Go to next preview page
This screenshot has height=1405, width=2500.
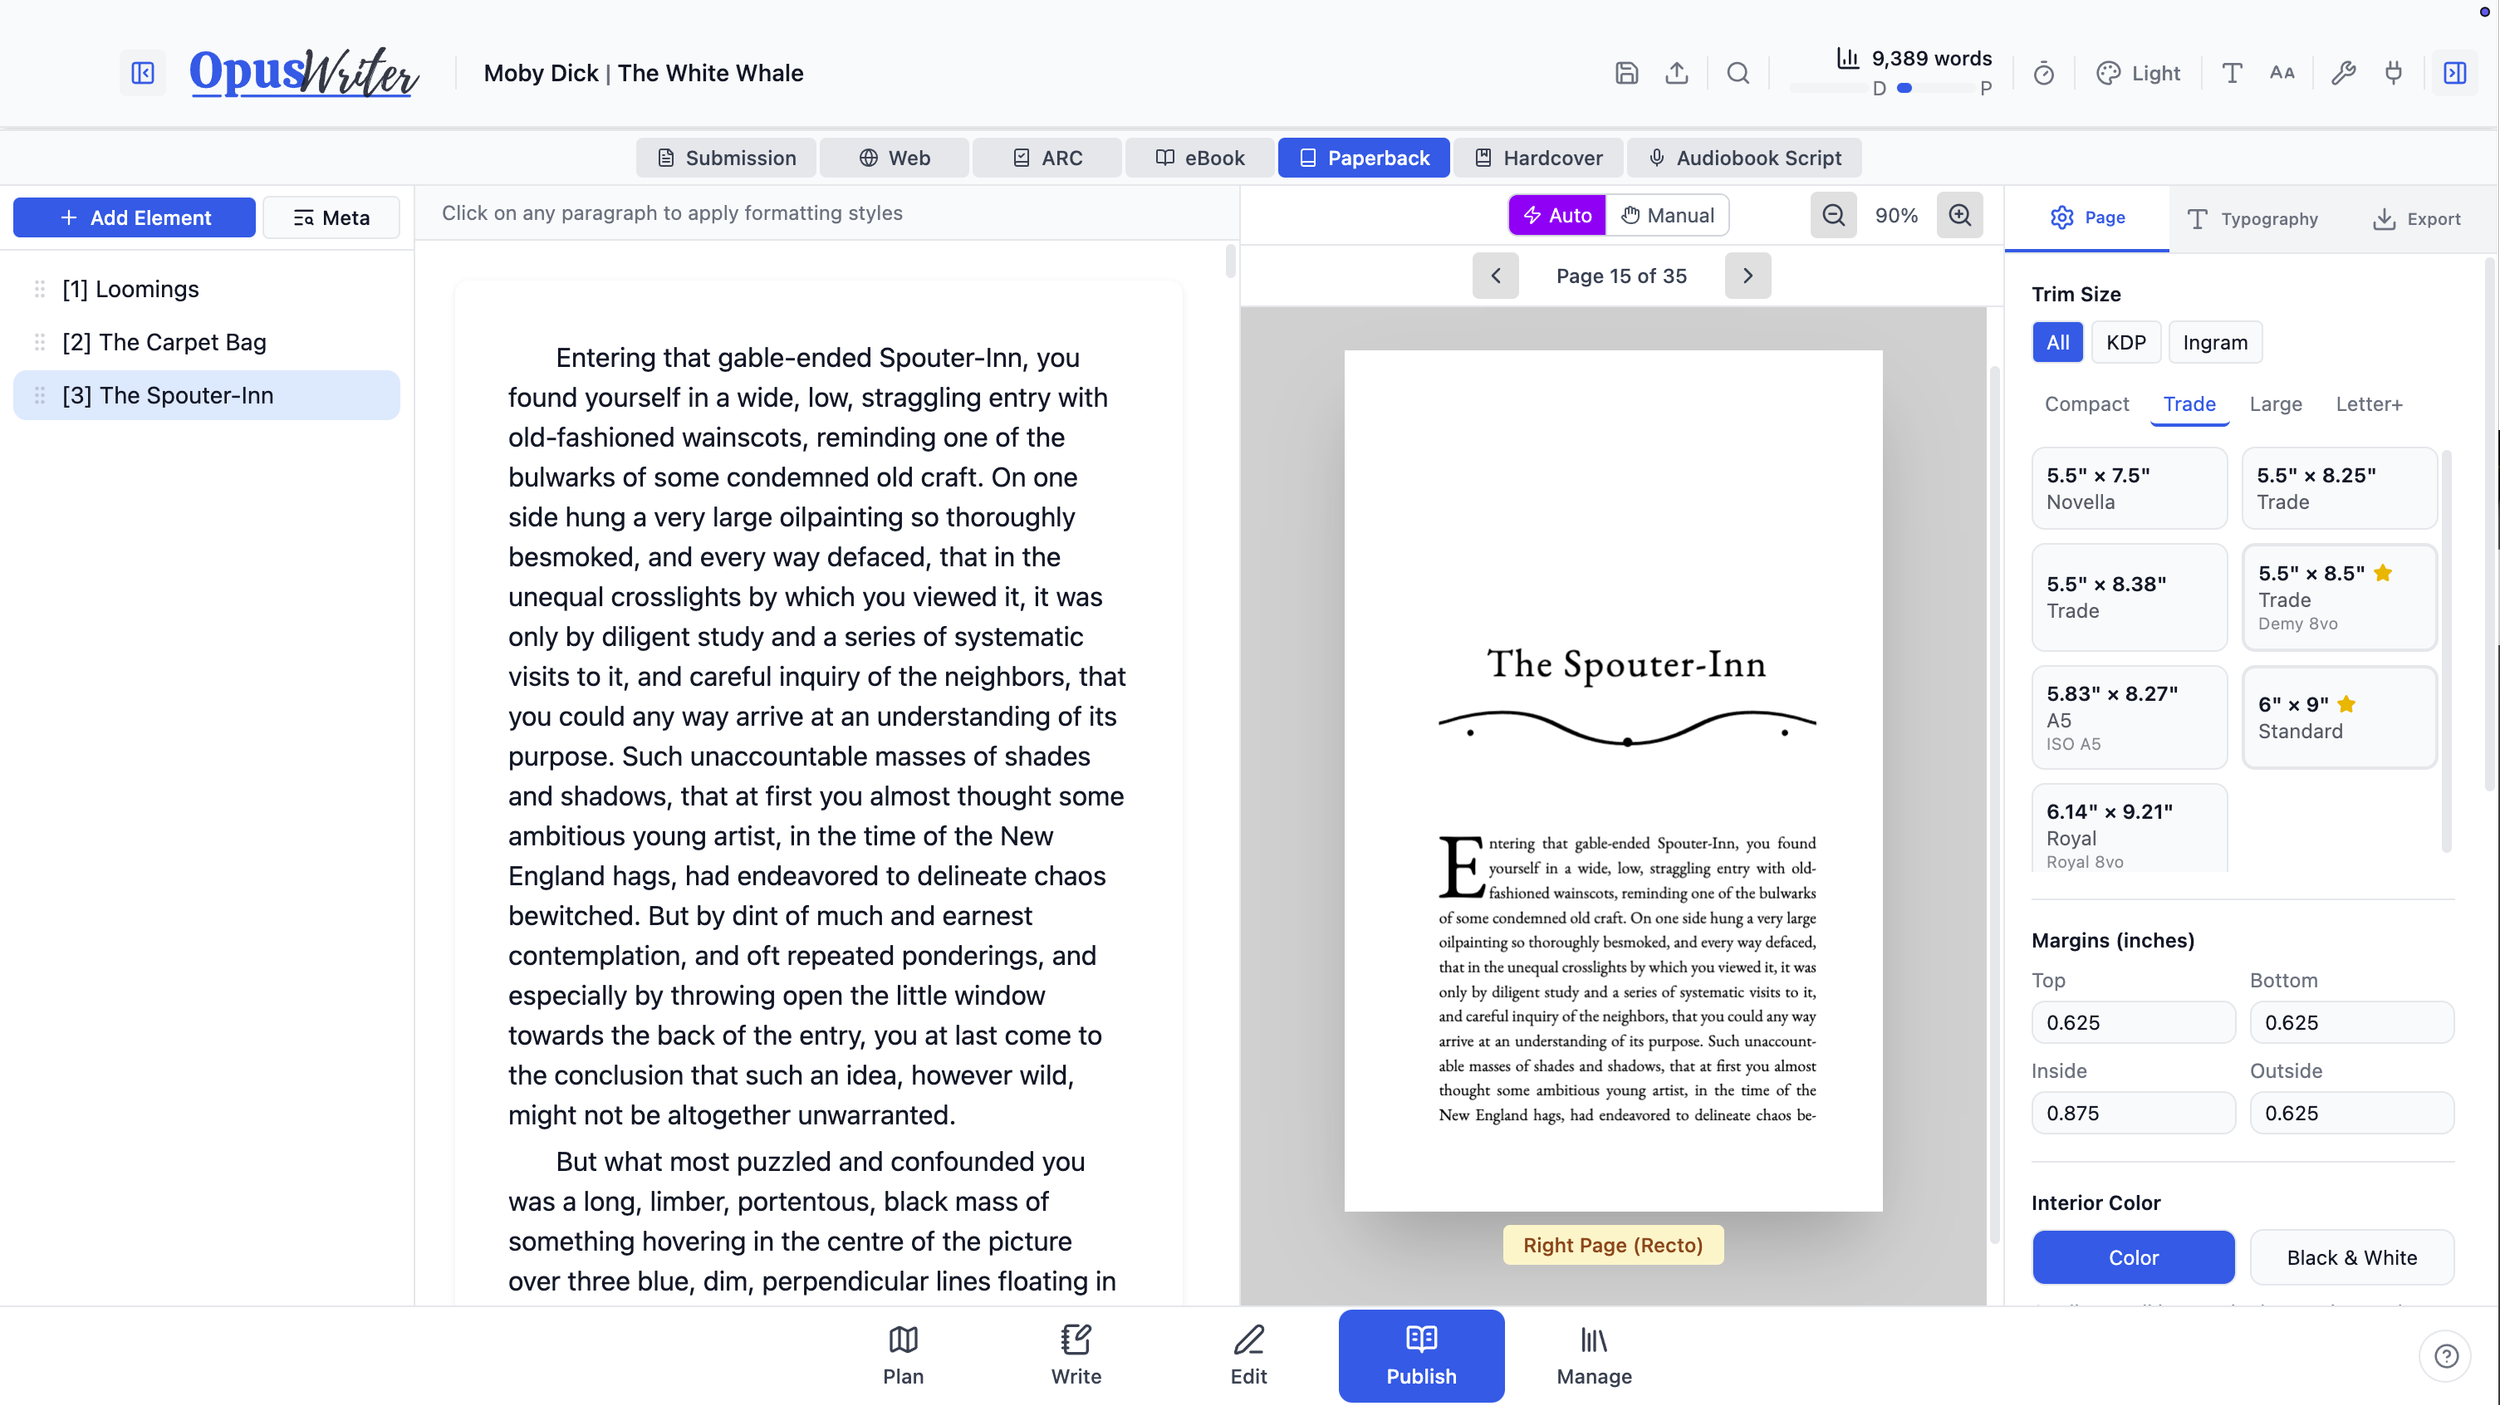1748,276
